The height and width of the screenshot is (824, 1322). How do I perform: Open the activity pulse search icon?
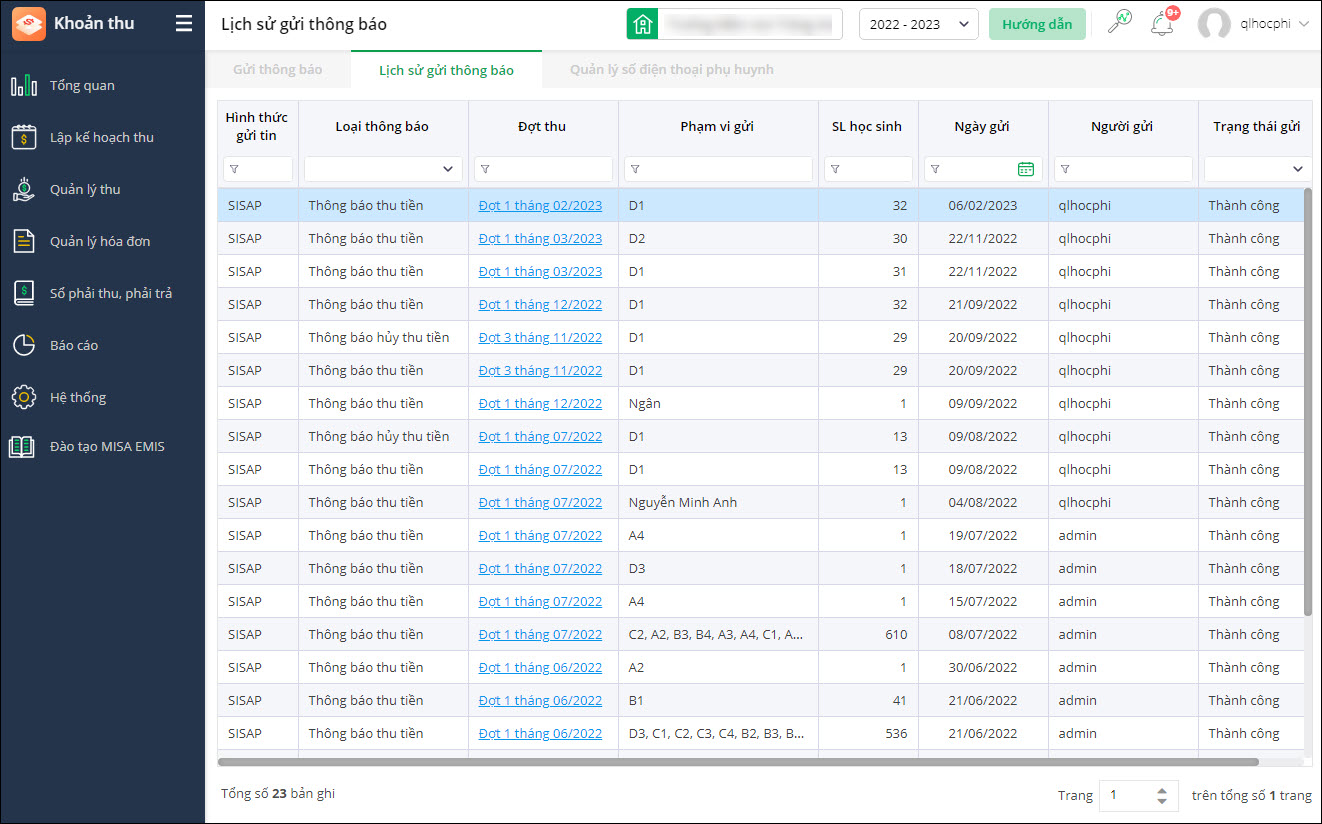(x=1120, y=23)
